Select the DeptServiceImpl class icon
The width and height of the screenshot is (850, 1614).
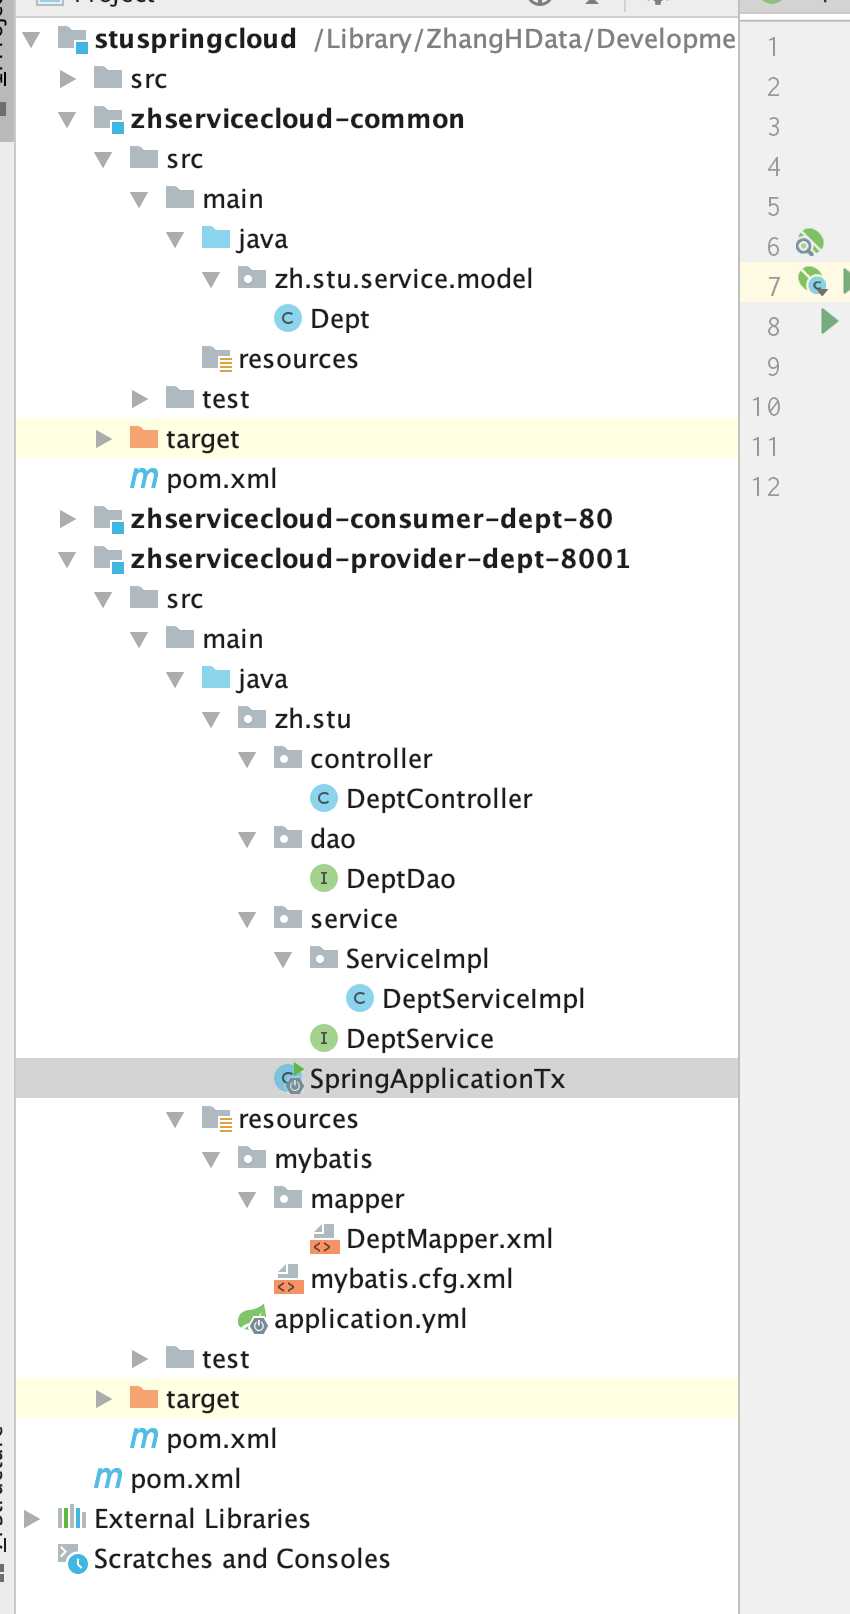tap(360, 998)
